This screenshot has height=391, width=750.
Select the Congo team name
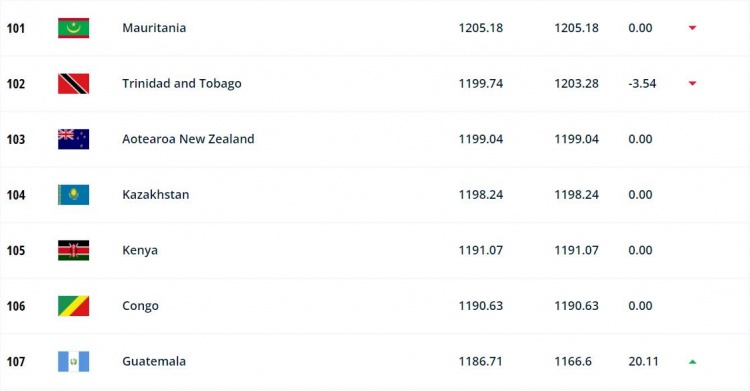(x=140, y=306)
